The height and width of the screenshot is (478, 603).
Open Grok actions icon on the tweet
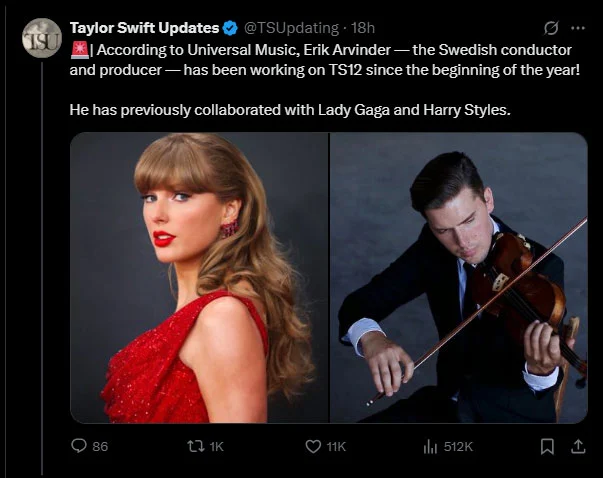[549, 27]
